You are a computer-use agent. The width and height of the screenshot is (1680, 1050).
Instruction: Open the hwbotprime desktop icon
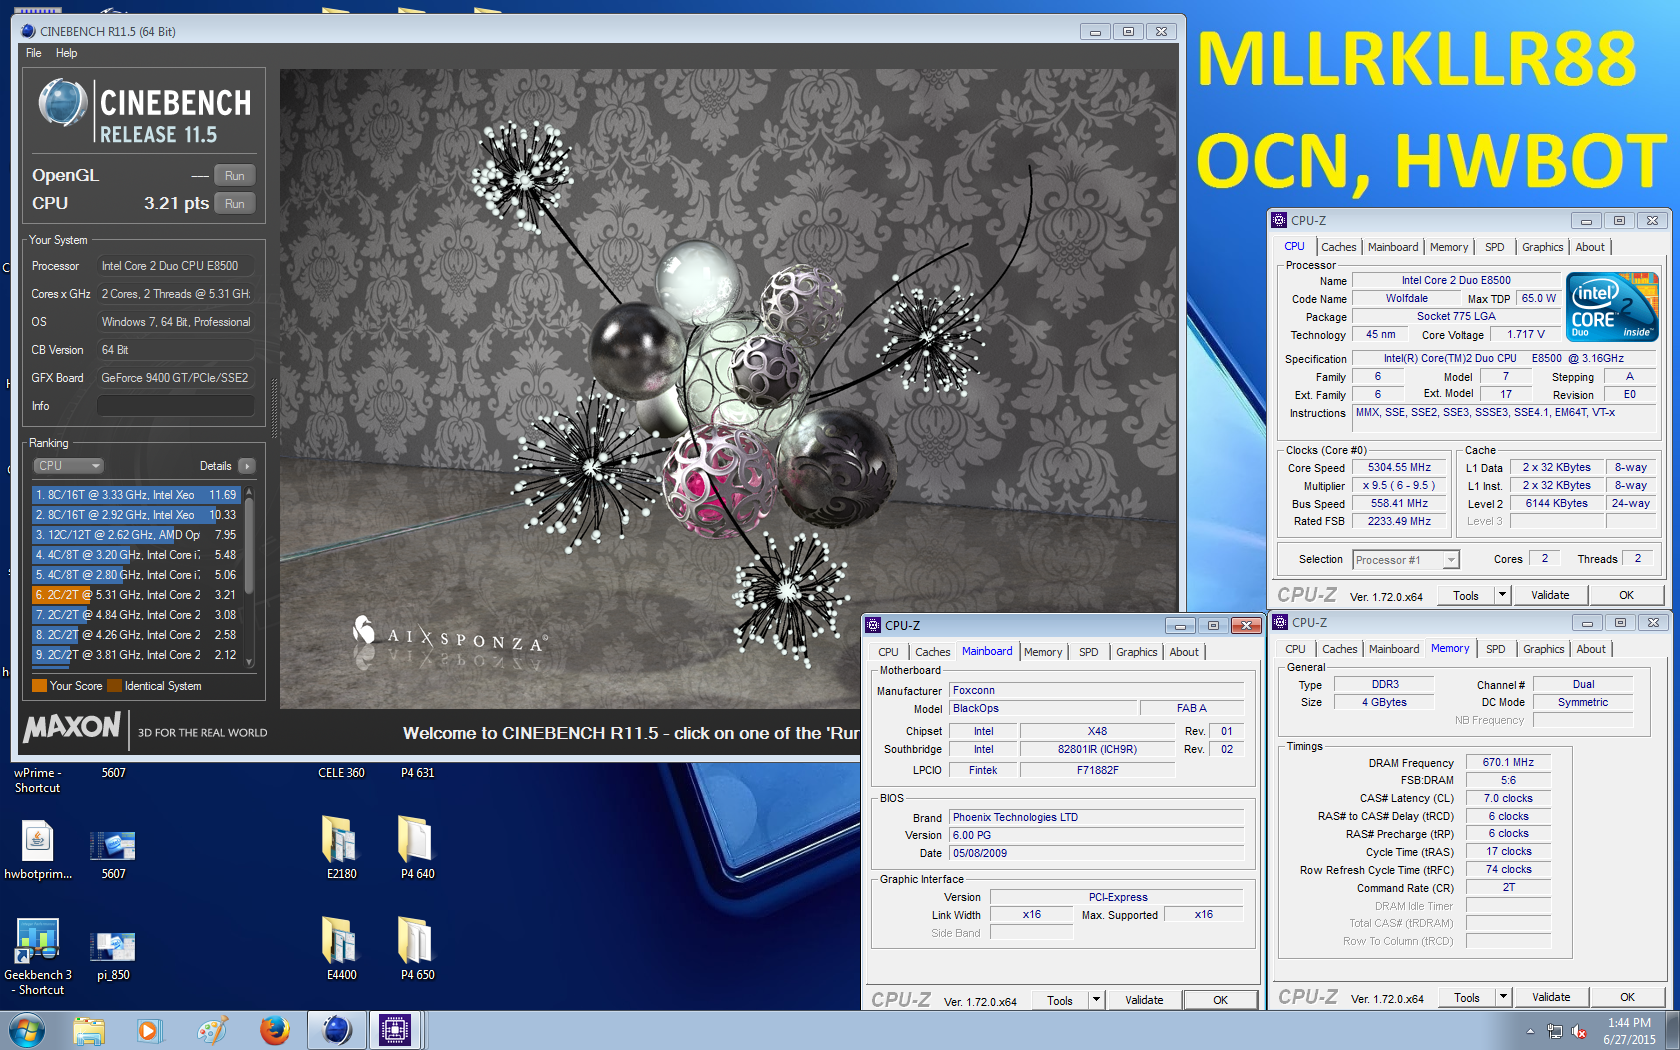pyautogui.click(x=38, y=849)
